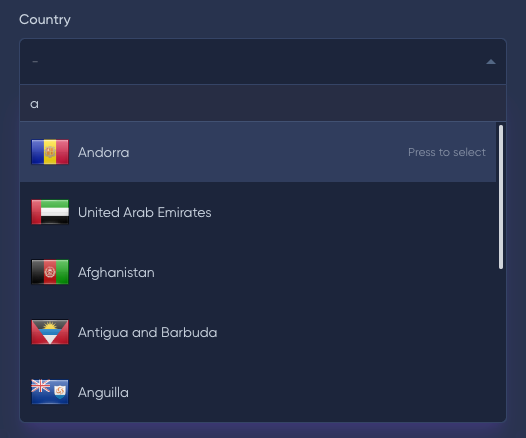Click the Anguilla flag icon
The height and width of the screenshot is (438, 526).
(x=50, y=392)
